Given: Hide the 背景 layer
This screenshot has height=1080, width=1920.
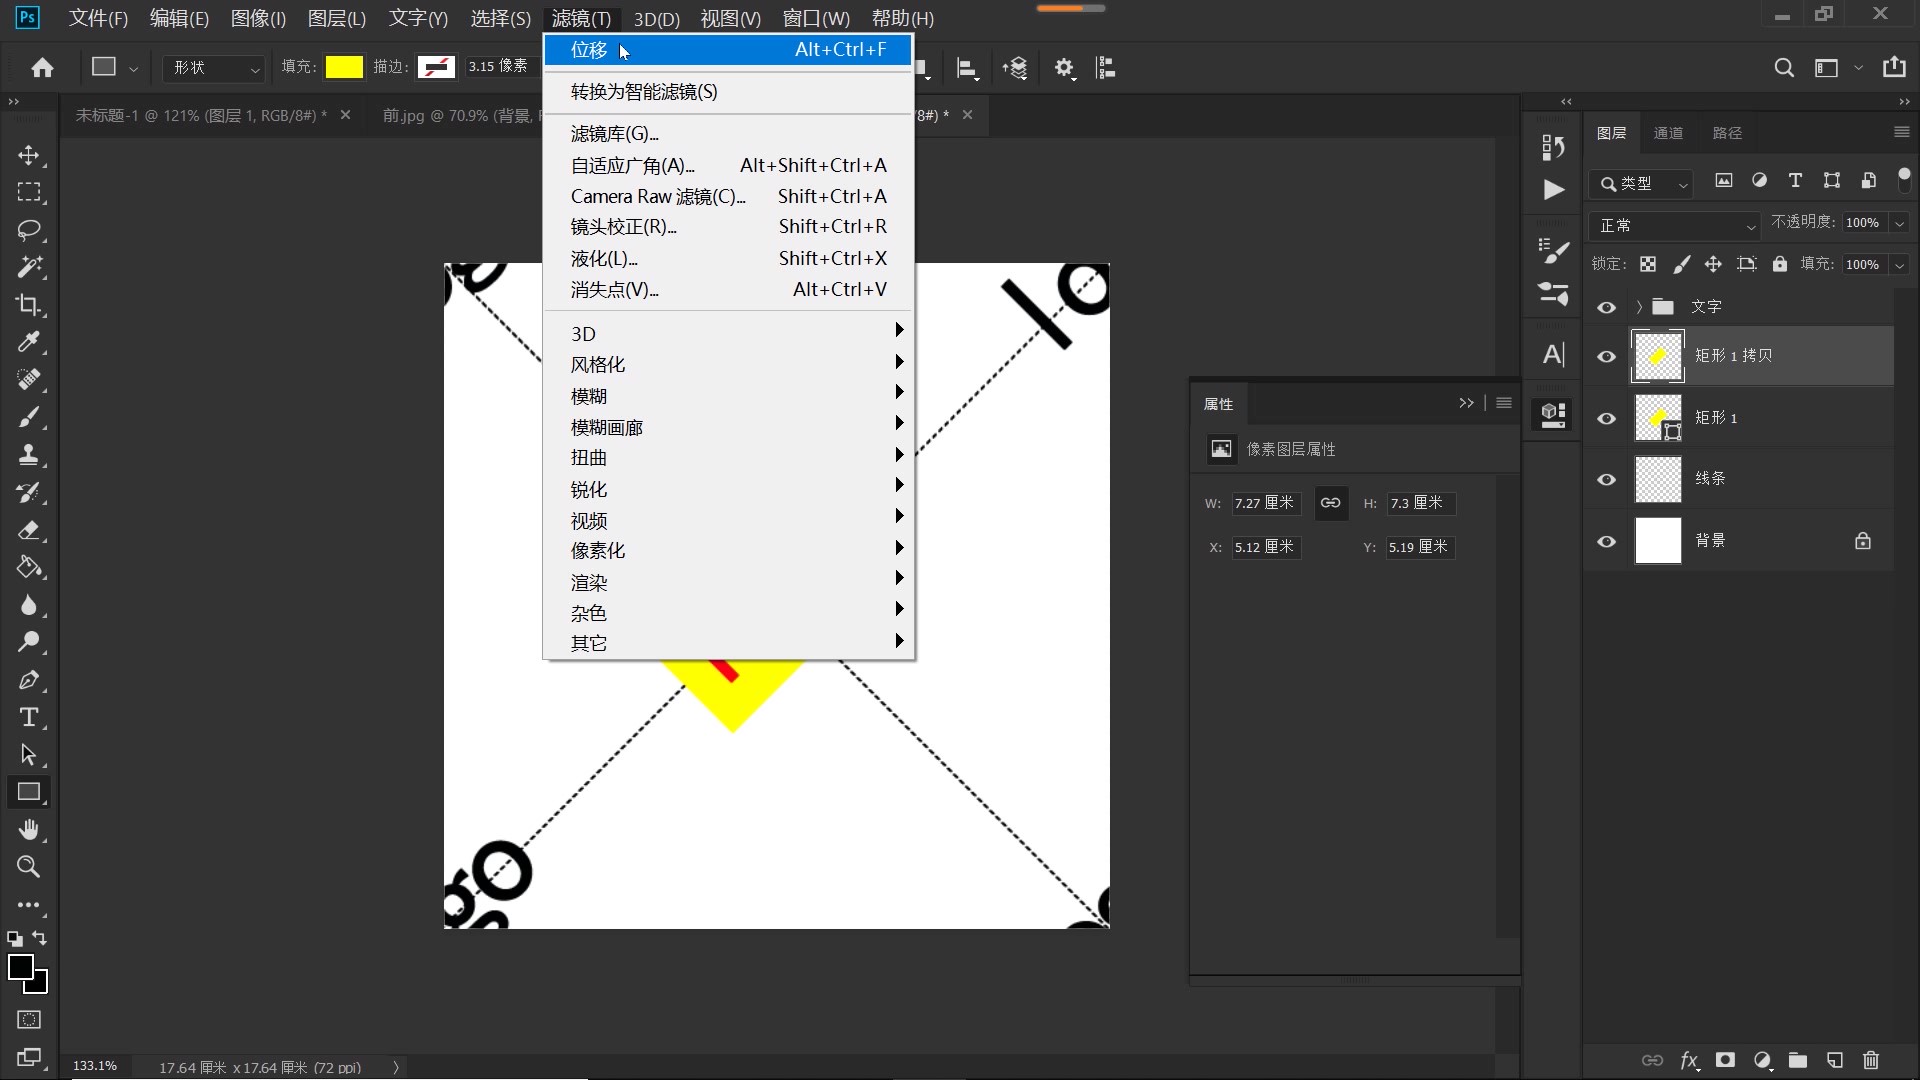Looking at the screenshot, I should pyautogui.click(x=1607, y=540).
